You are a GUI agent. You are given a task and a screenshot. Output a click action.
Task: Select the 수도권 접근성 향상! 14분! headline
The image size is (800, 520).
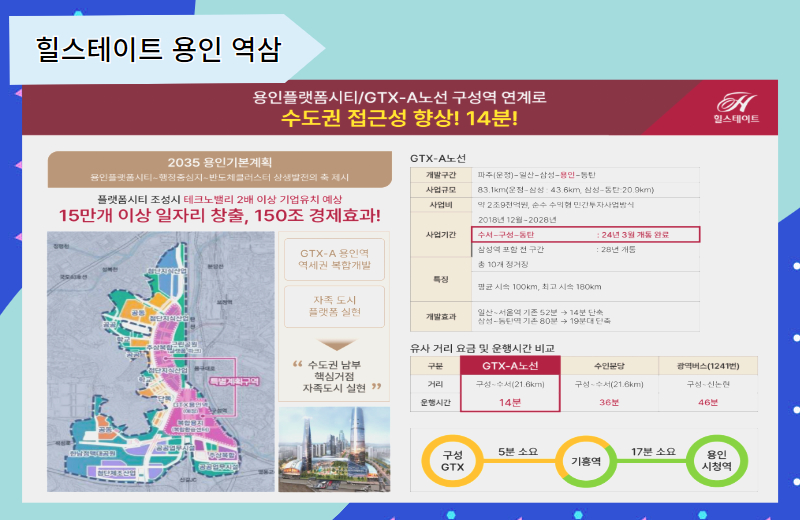399,118
